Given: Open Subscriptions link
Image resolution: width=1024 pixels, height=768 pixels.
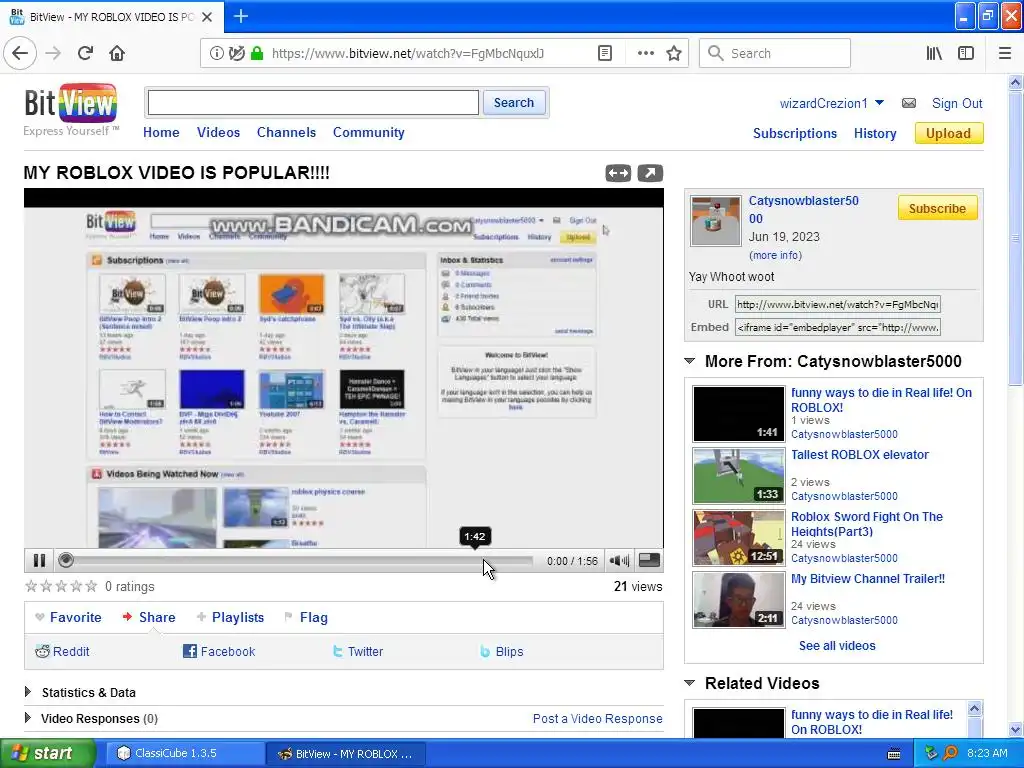Looking at the screenshot, I should 795,133.
